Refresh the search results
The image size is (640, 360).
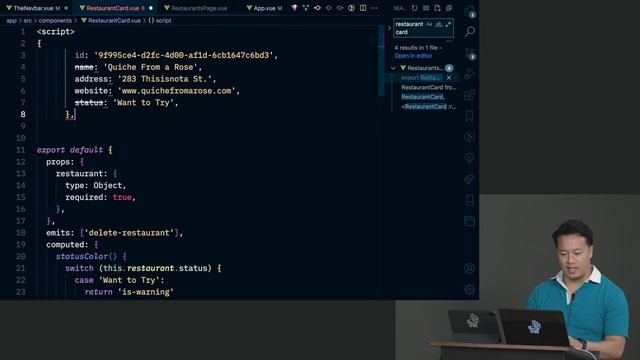(x=414, y=8)
